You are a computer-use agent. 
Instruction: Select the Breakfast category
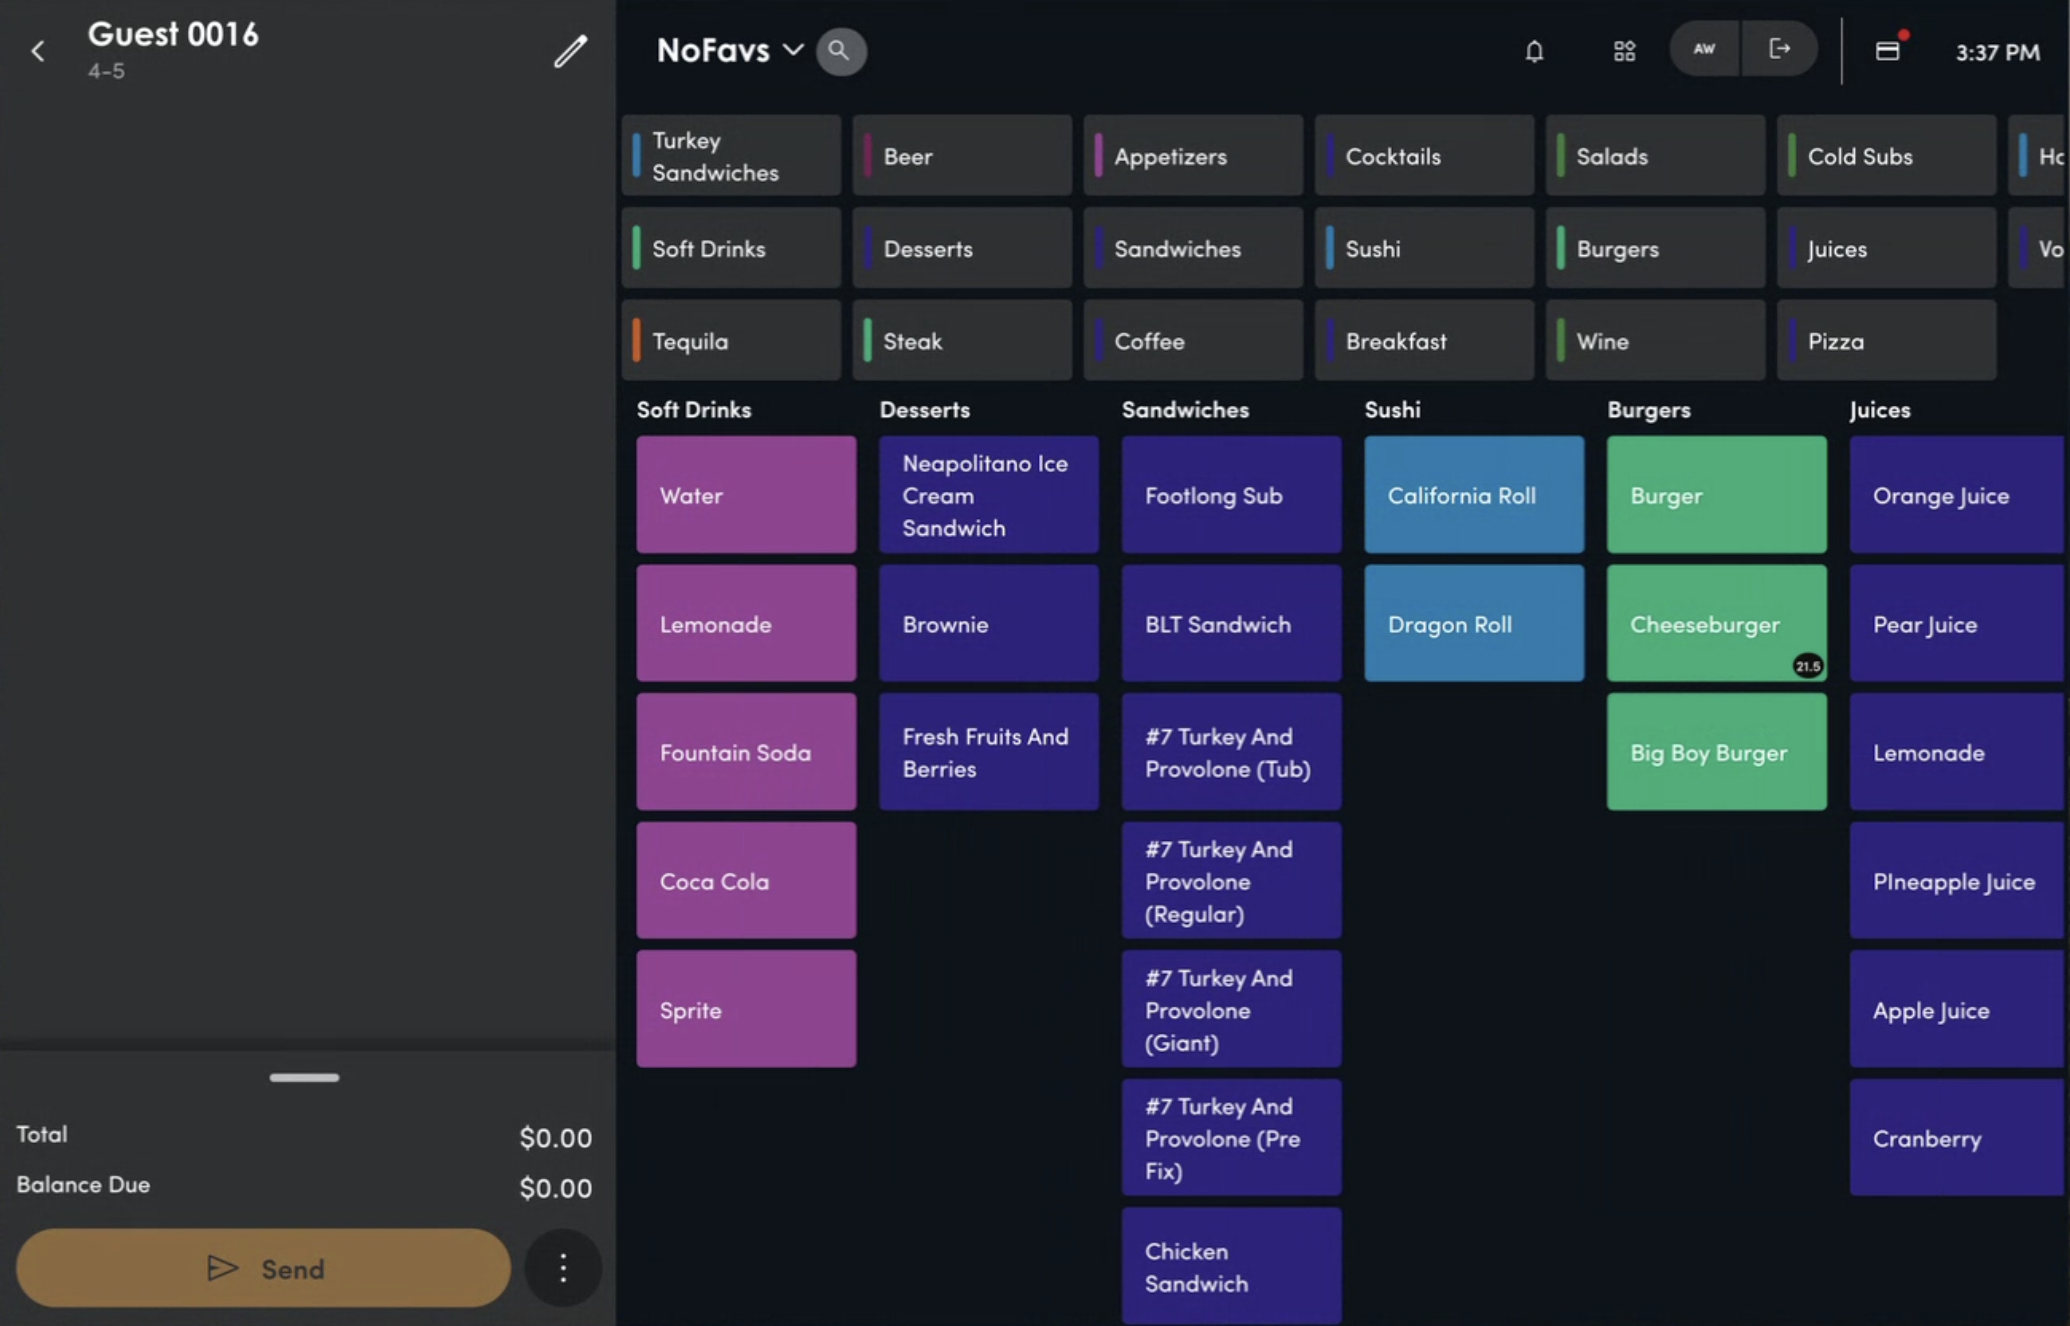pos(1424,341)
